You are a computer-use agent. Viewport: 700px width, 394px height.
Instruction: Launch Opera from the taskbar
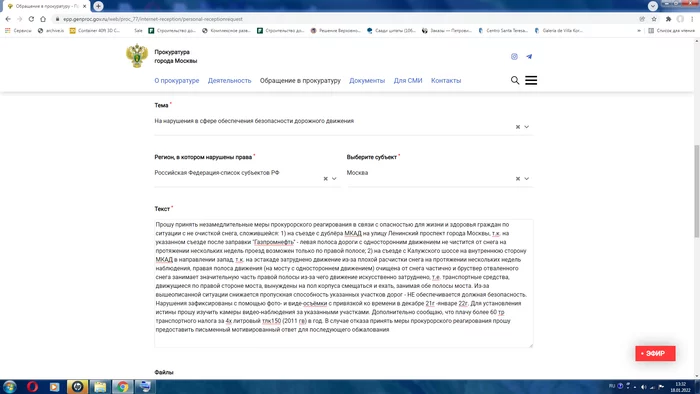pyautogui.click(x=32, y=386)
